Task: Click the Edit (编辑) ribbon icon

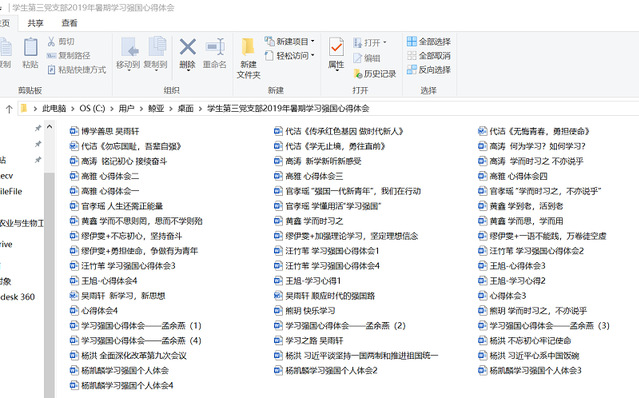Action: (x=357, y=58)
